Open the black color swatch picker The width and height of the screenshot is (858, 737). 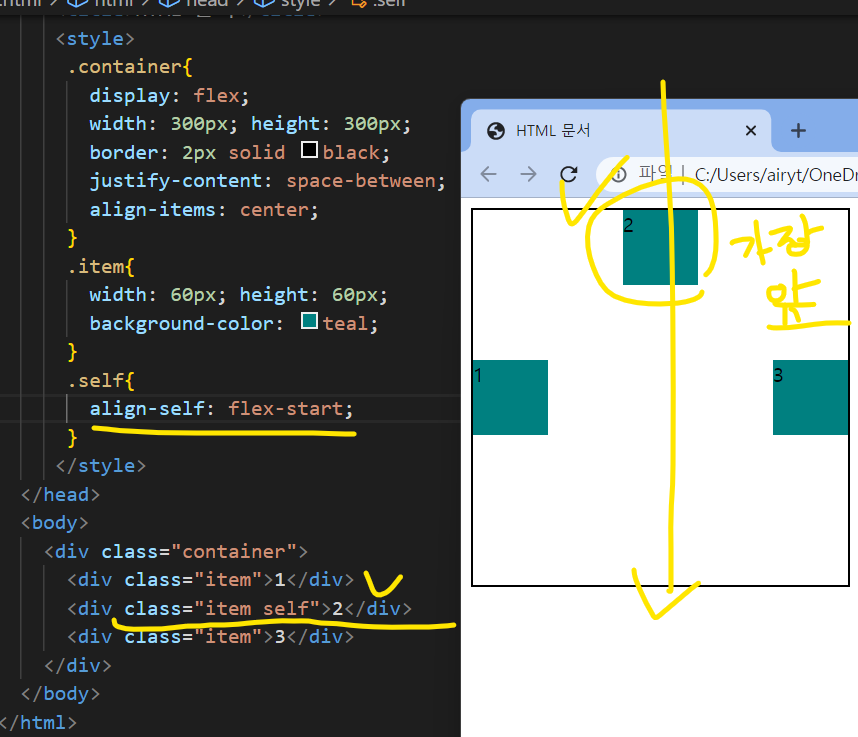(x=309, y=149)
